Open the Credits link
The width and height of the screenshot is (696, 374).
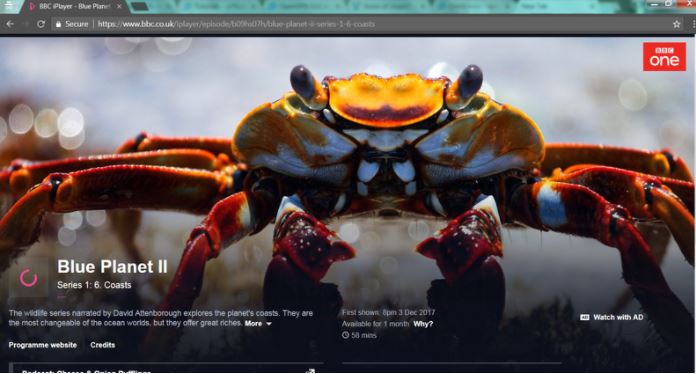103,345
